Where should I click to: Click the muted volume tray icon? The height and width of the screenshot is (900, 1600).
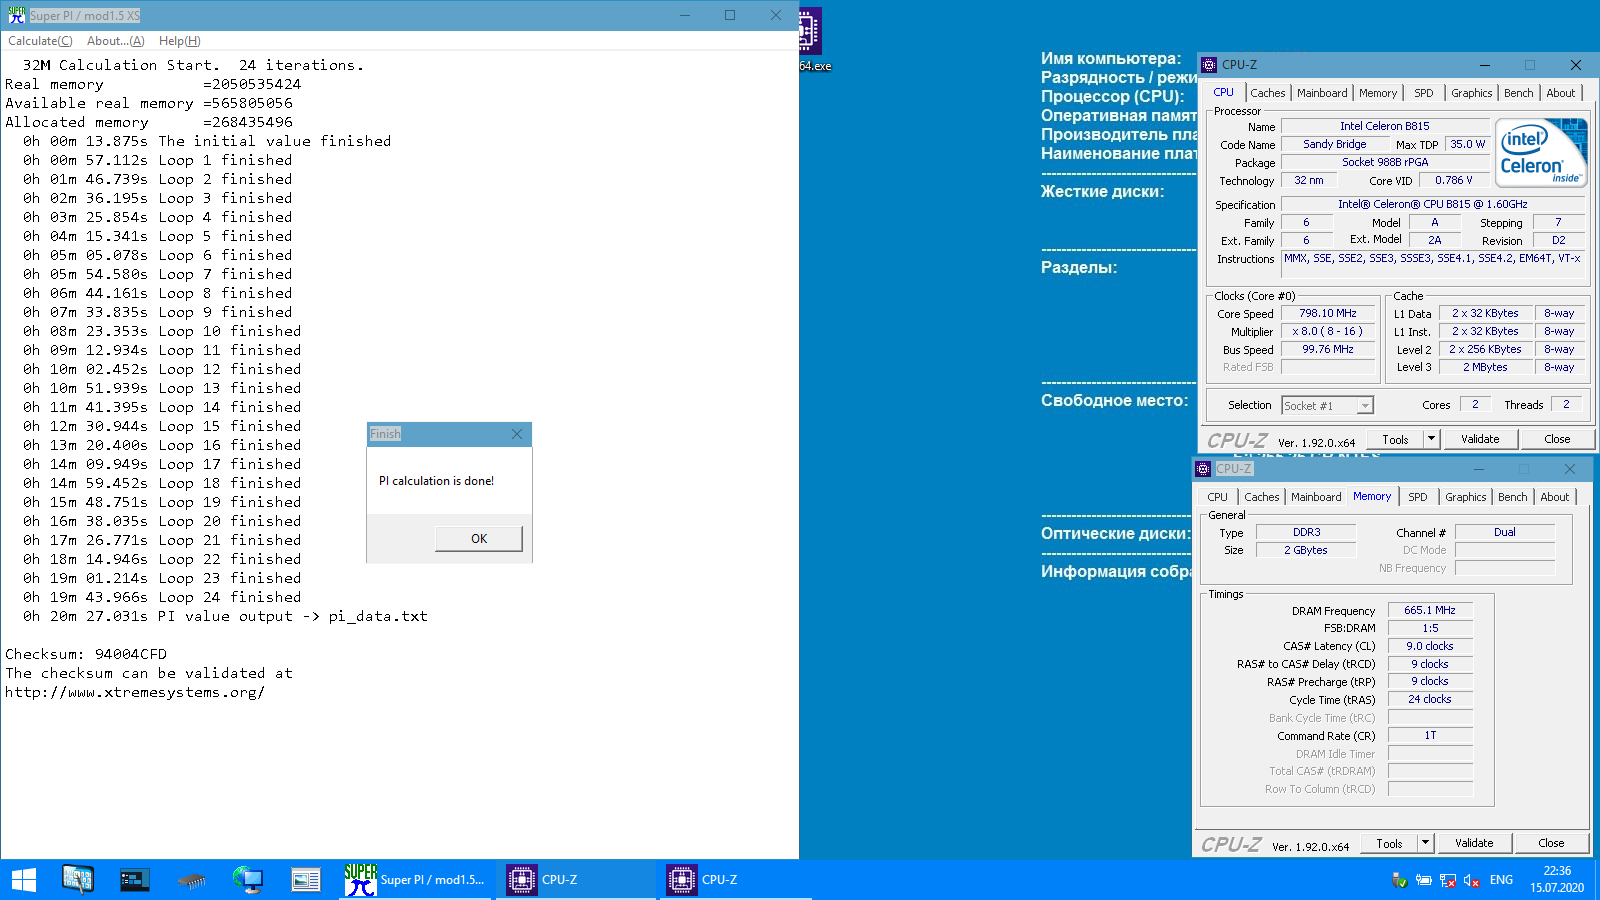[1471, 880]
